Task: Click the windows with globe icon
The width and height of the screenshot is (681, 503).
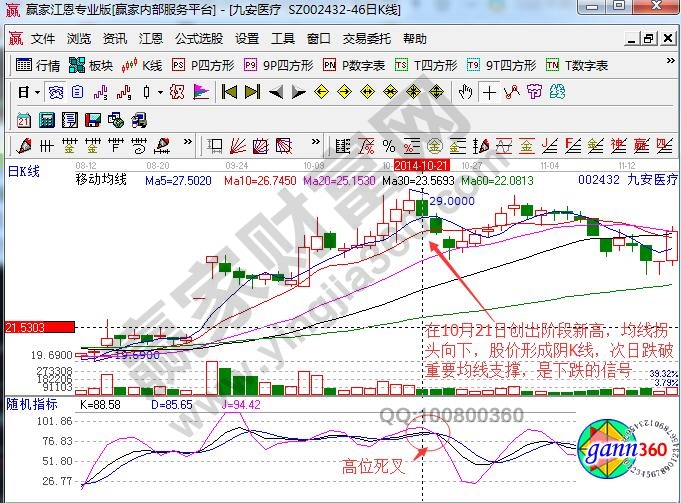Action: point(116,120)
